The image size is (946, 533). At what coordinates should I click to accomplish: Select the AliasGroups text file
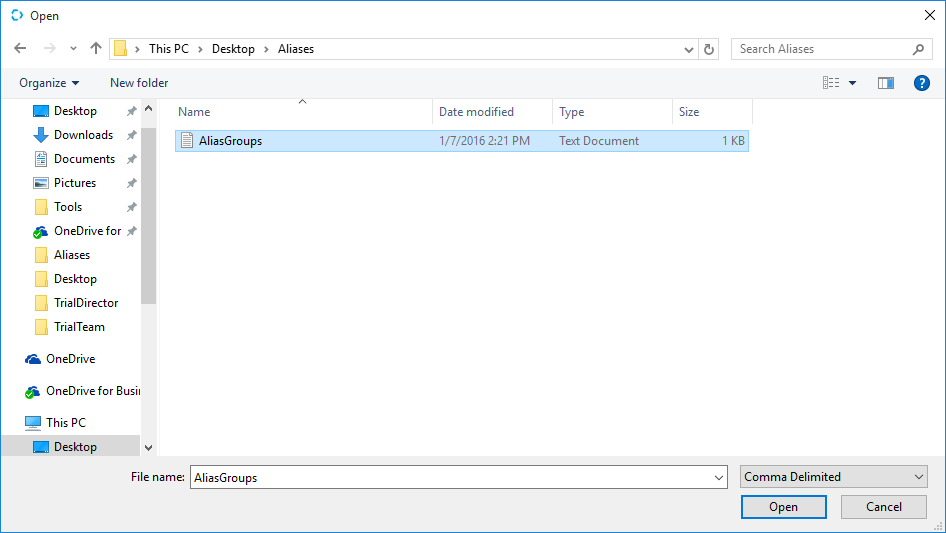(462, 141)
